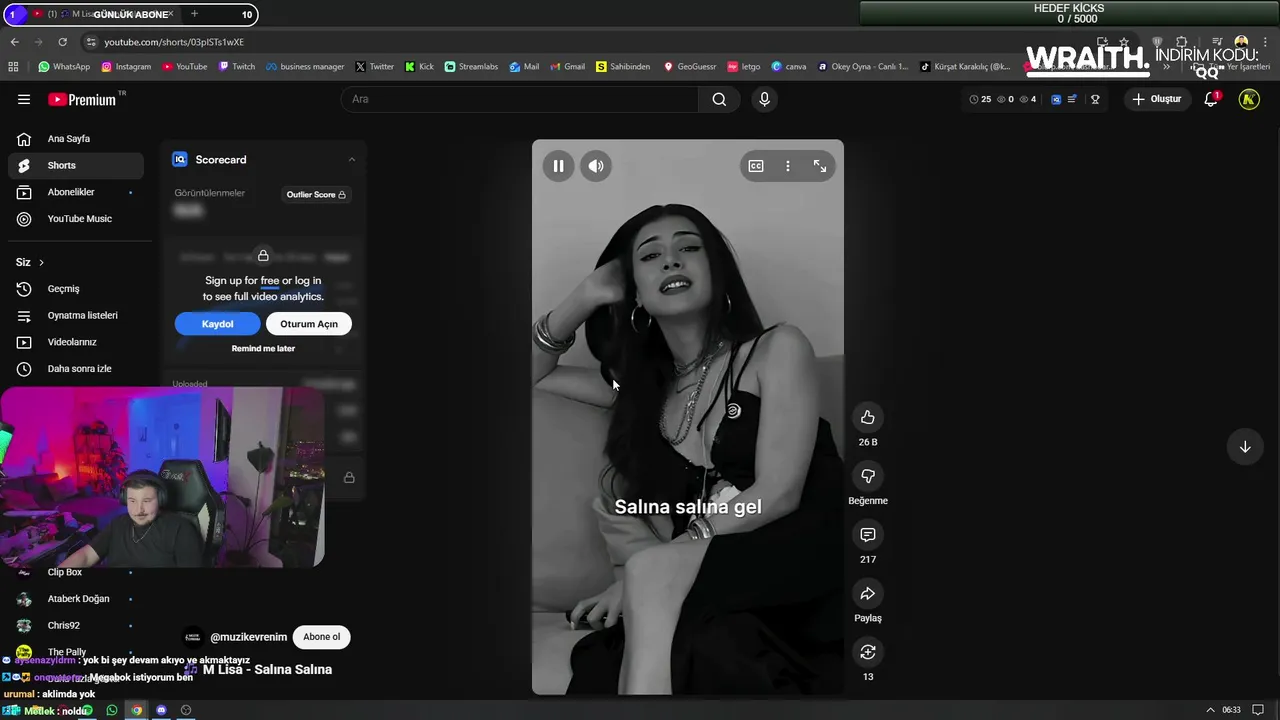Open the Twitch bookmark

237,67
